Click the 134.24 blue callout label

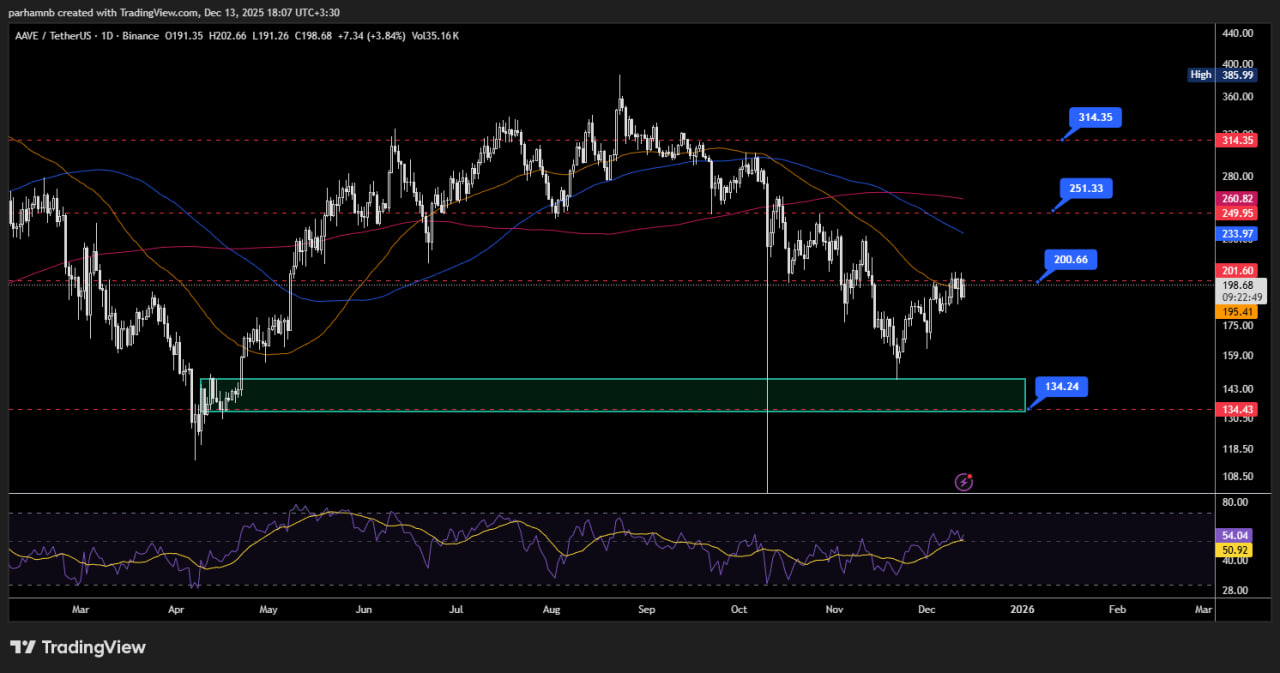[1061, 386]
